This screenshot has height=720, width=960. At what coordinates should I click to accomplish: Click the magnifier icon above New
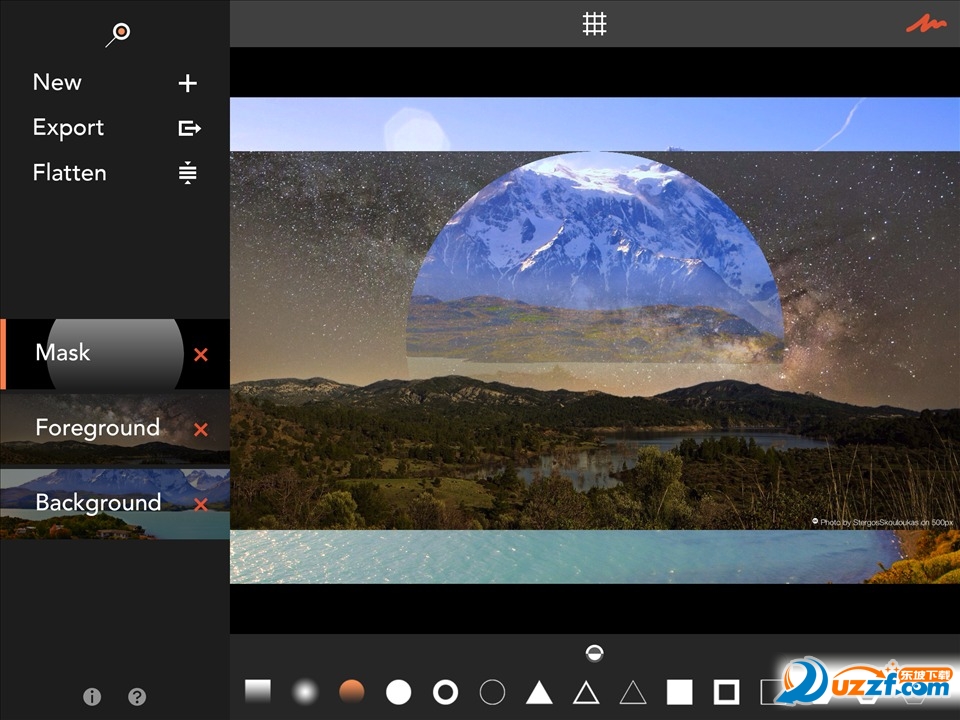point(119,34)
